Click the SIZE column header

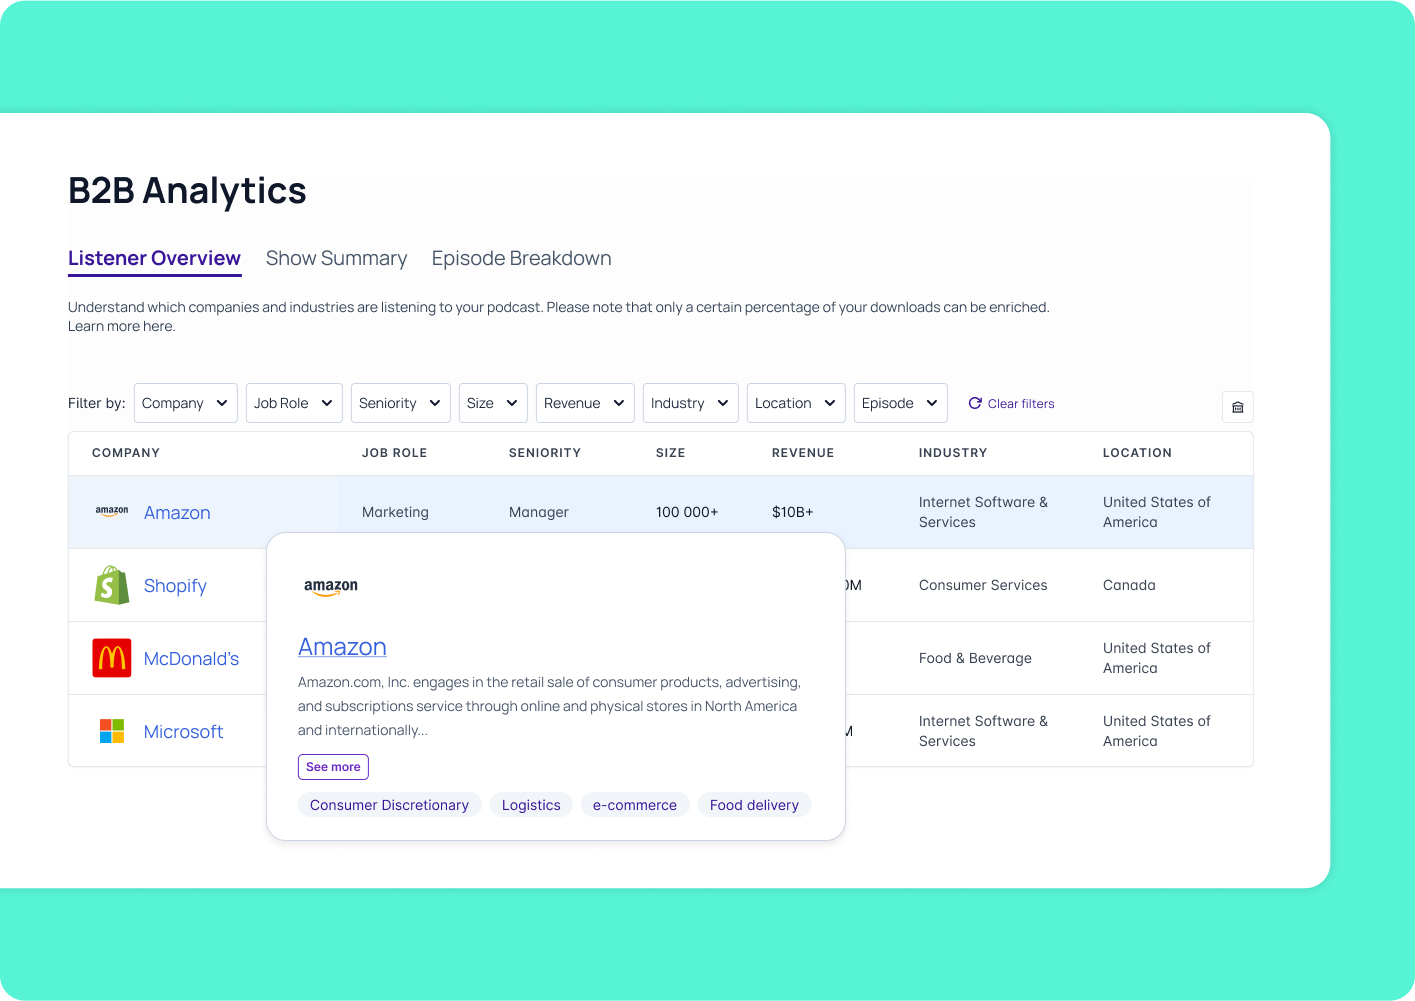671,453
